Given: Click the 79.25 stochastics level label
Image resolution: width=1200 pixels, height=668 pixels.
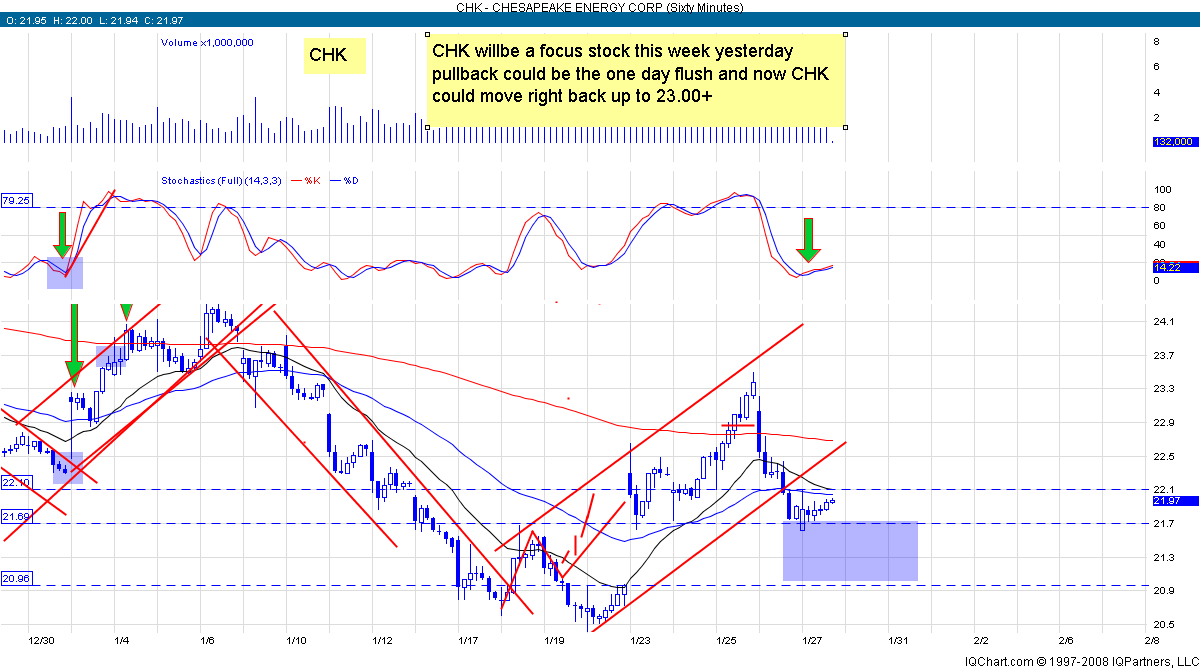Looking at the screenshot, I should click(x=17, y=200).
